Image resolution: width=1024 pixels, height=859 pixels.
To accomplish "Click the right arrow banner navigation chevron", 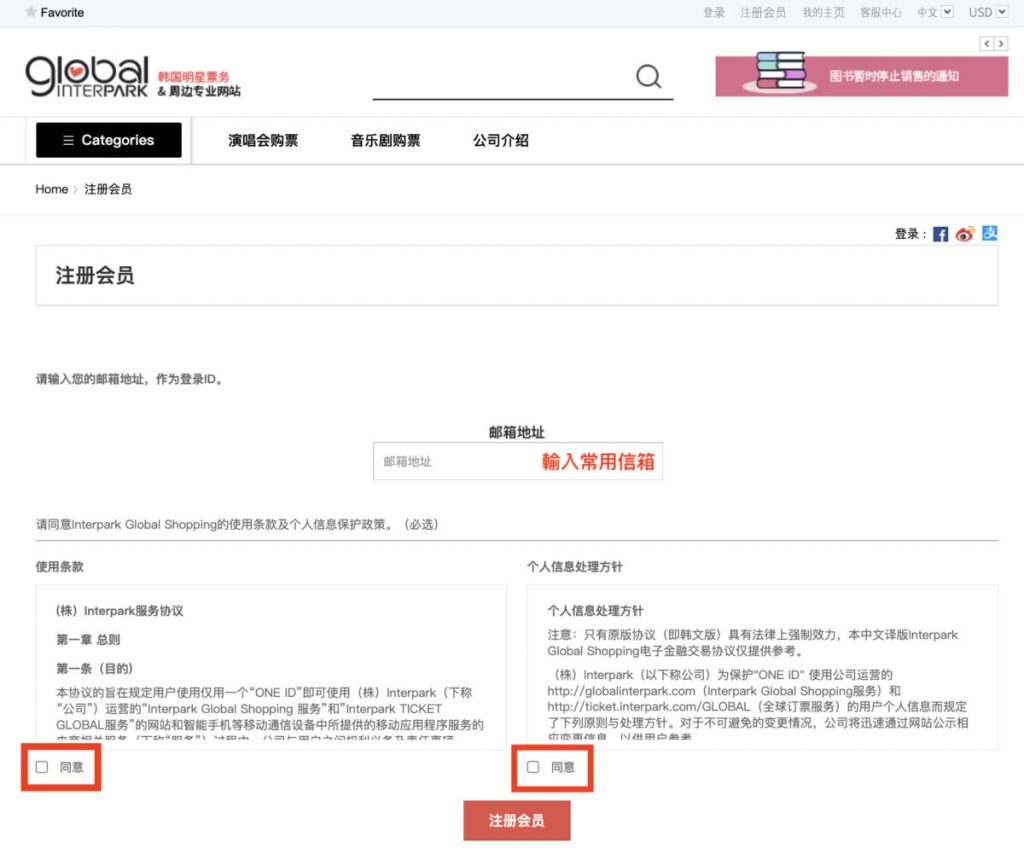I will [x=1001, y=44].
